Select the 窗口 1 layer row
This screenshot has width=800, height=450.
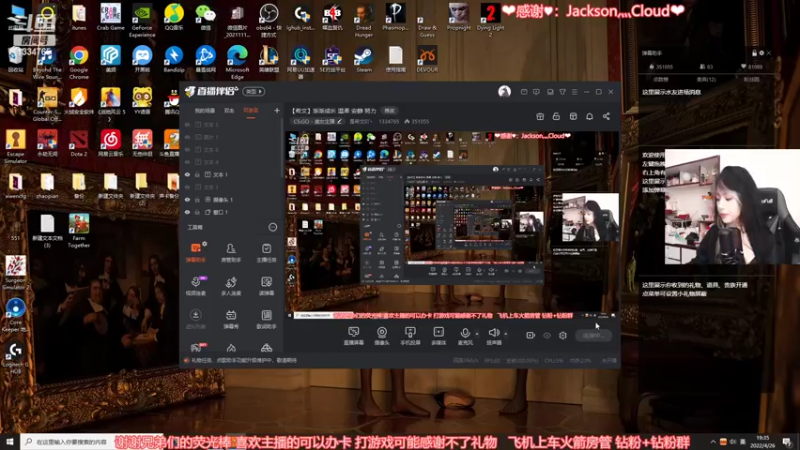click(x=232, y=212)
